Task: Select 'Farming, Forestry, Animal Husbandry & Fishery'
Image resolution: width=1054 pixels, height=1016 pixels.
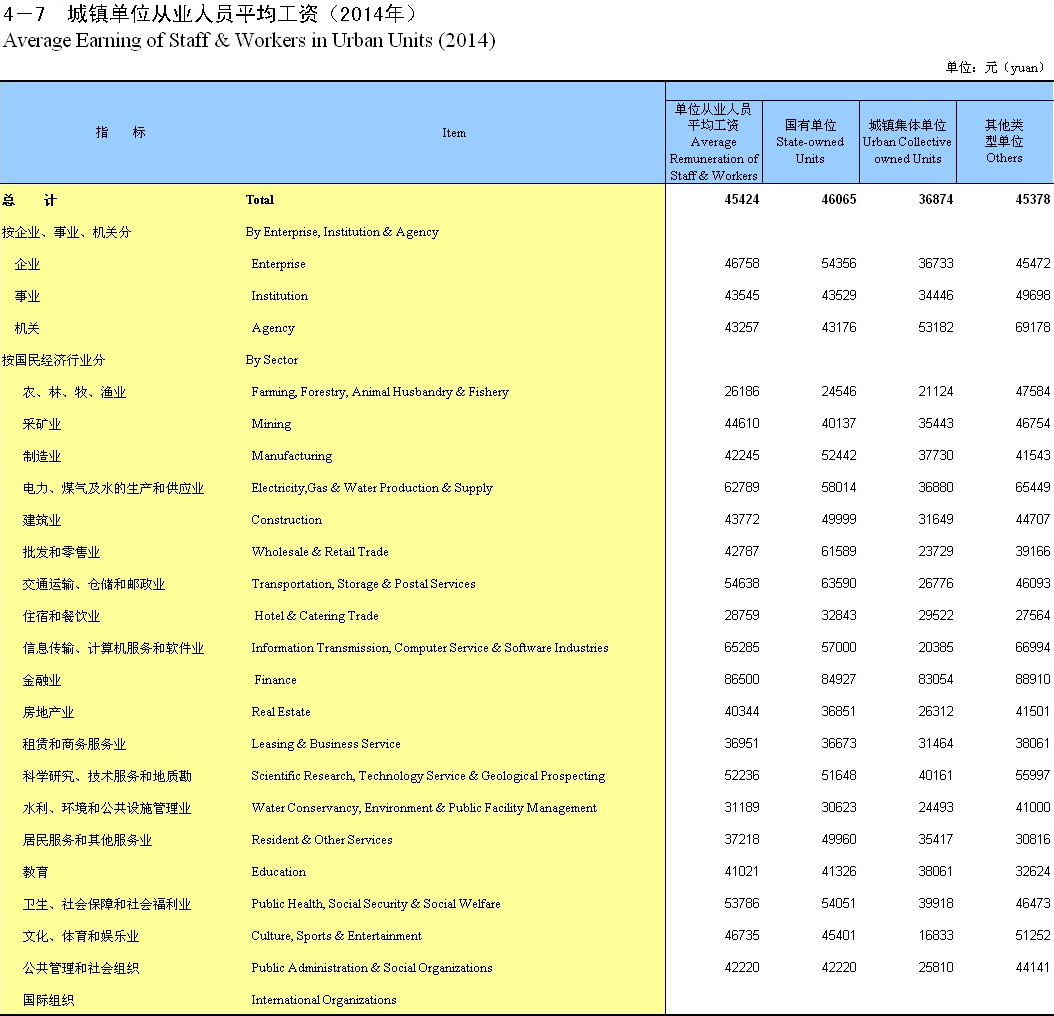Action: click(380, 392)
